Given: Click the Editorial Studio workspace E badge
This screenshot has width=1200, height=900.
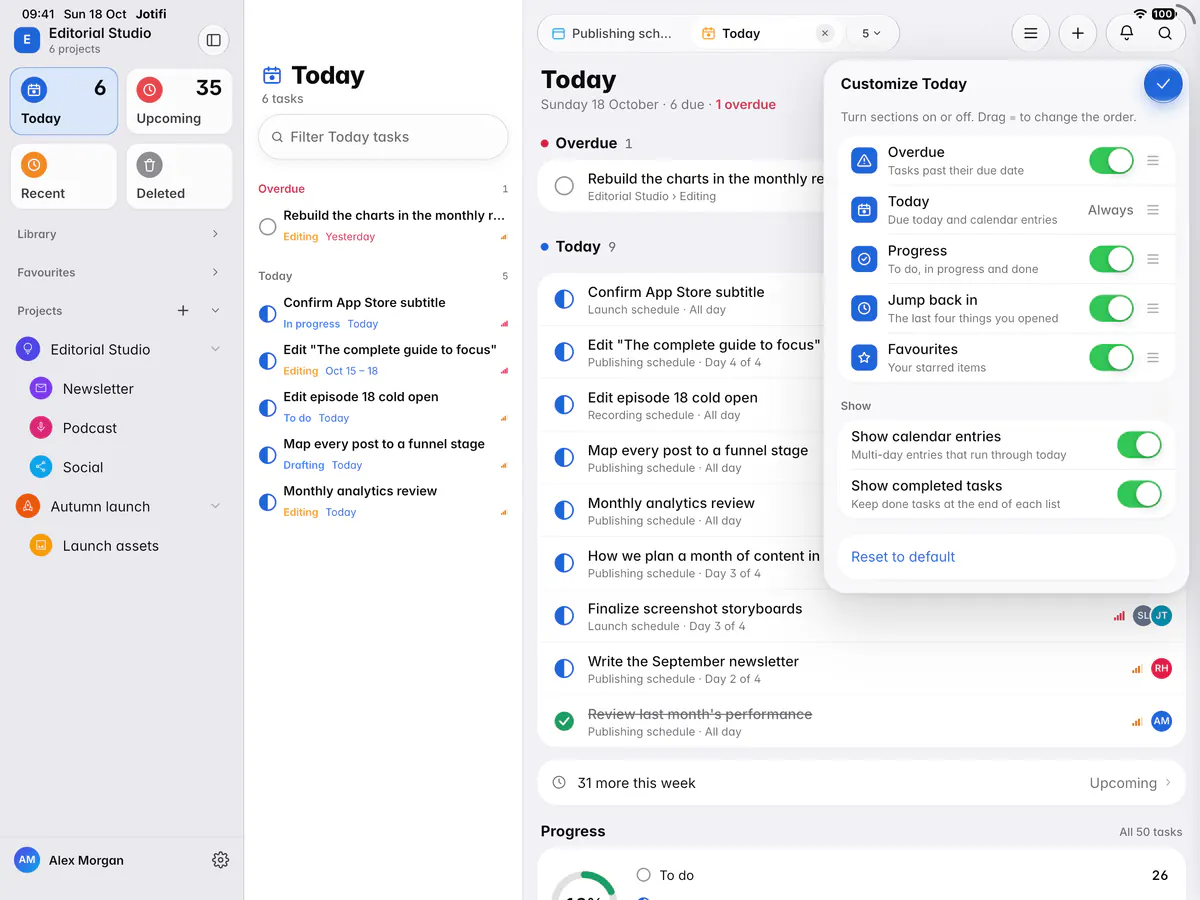Looking at the screenshot, I should click(26, 40).
